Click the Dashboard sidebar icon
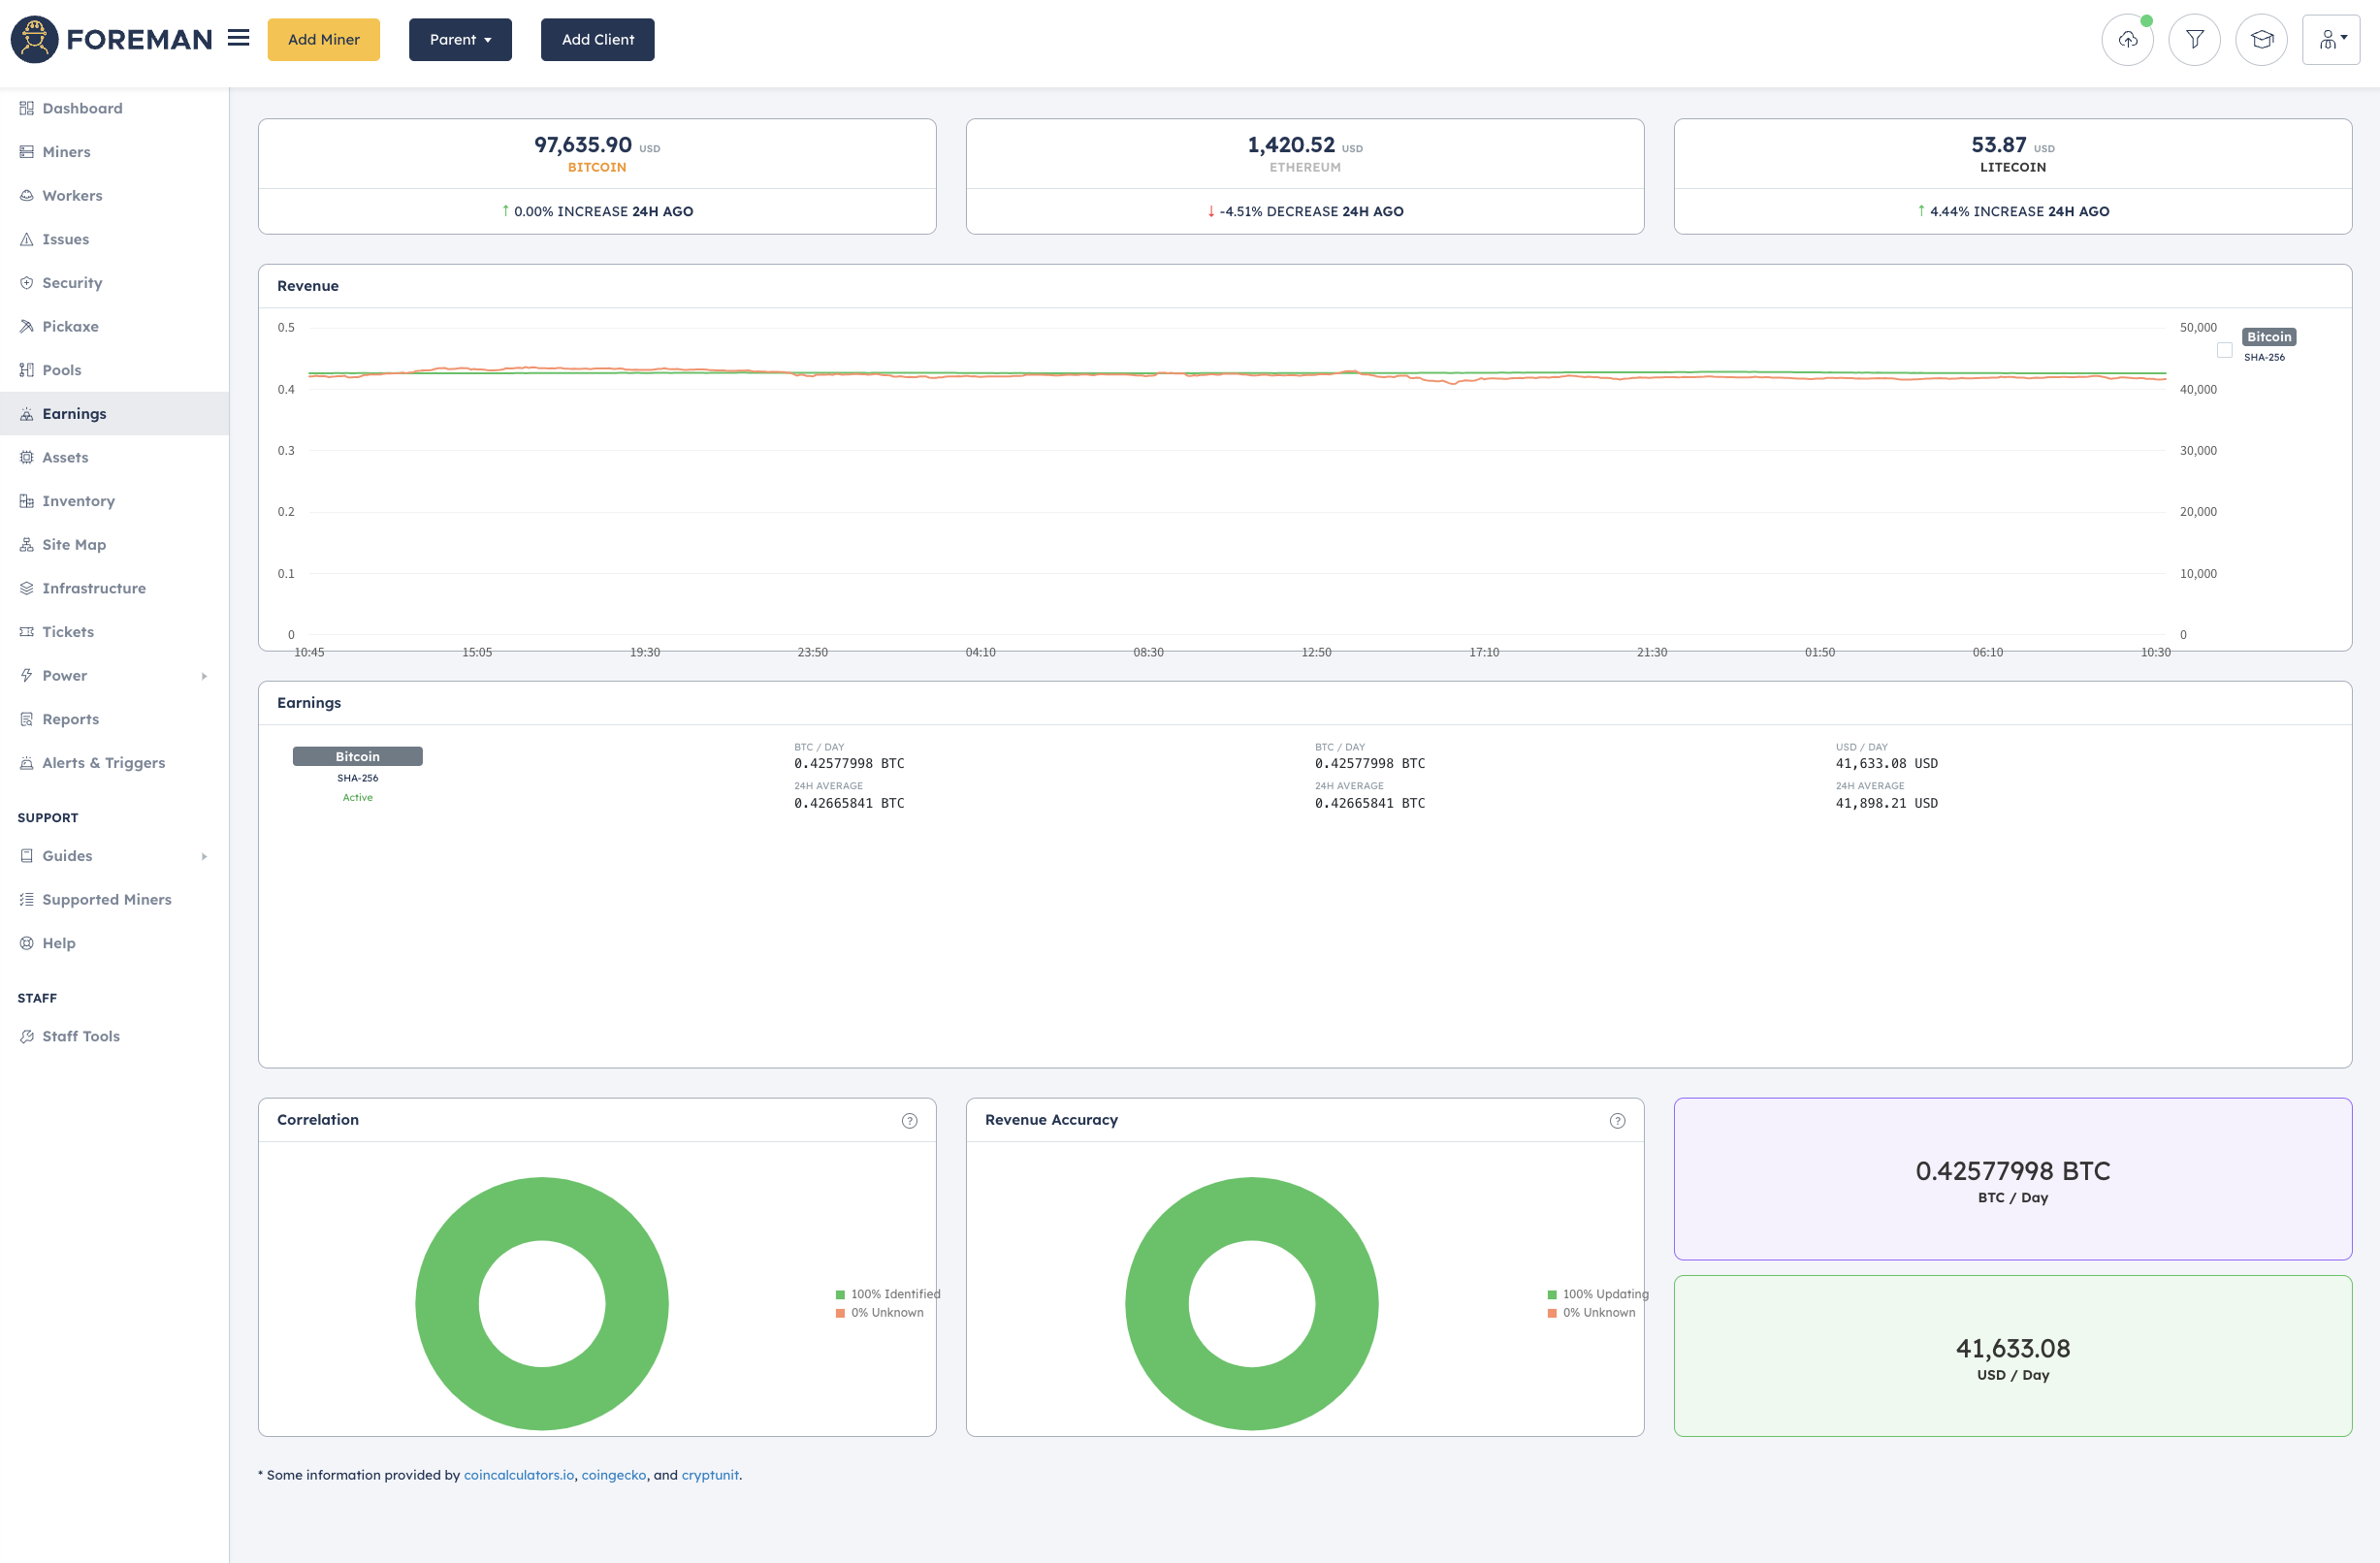Screen dimensions: 2380x1563 (x=27, y=108)
